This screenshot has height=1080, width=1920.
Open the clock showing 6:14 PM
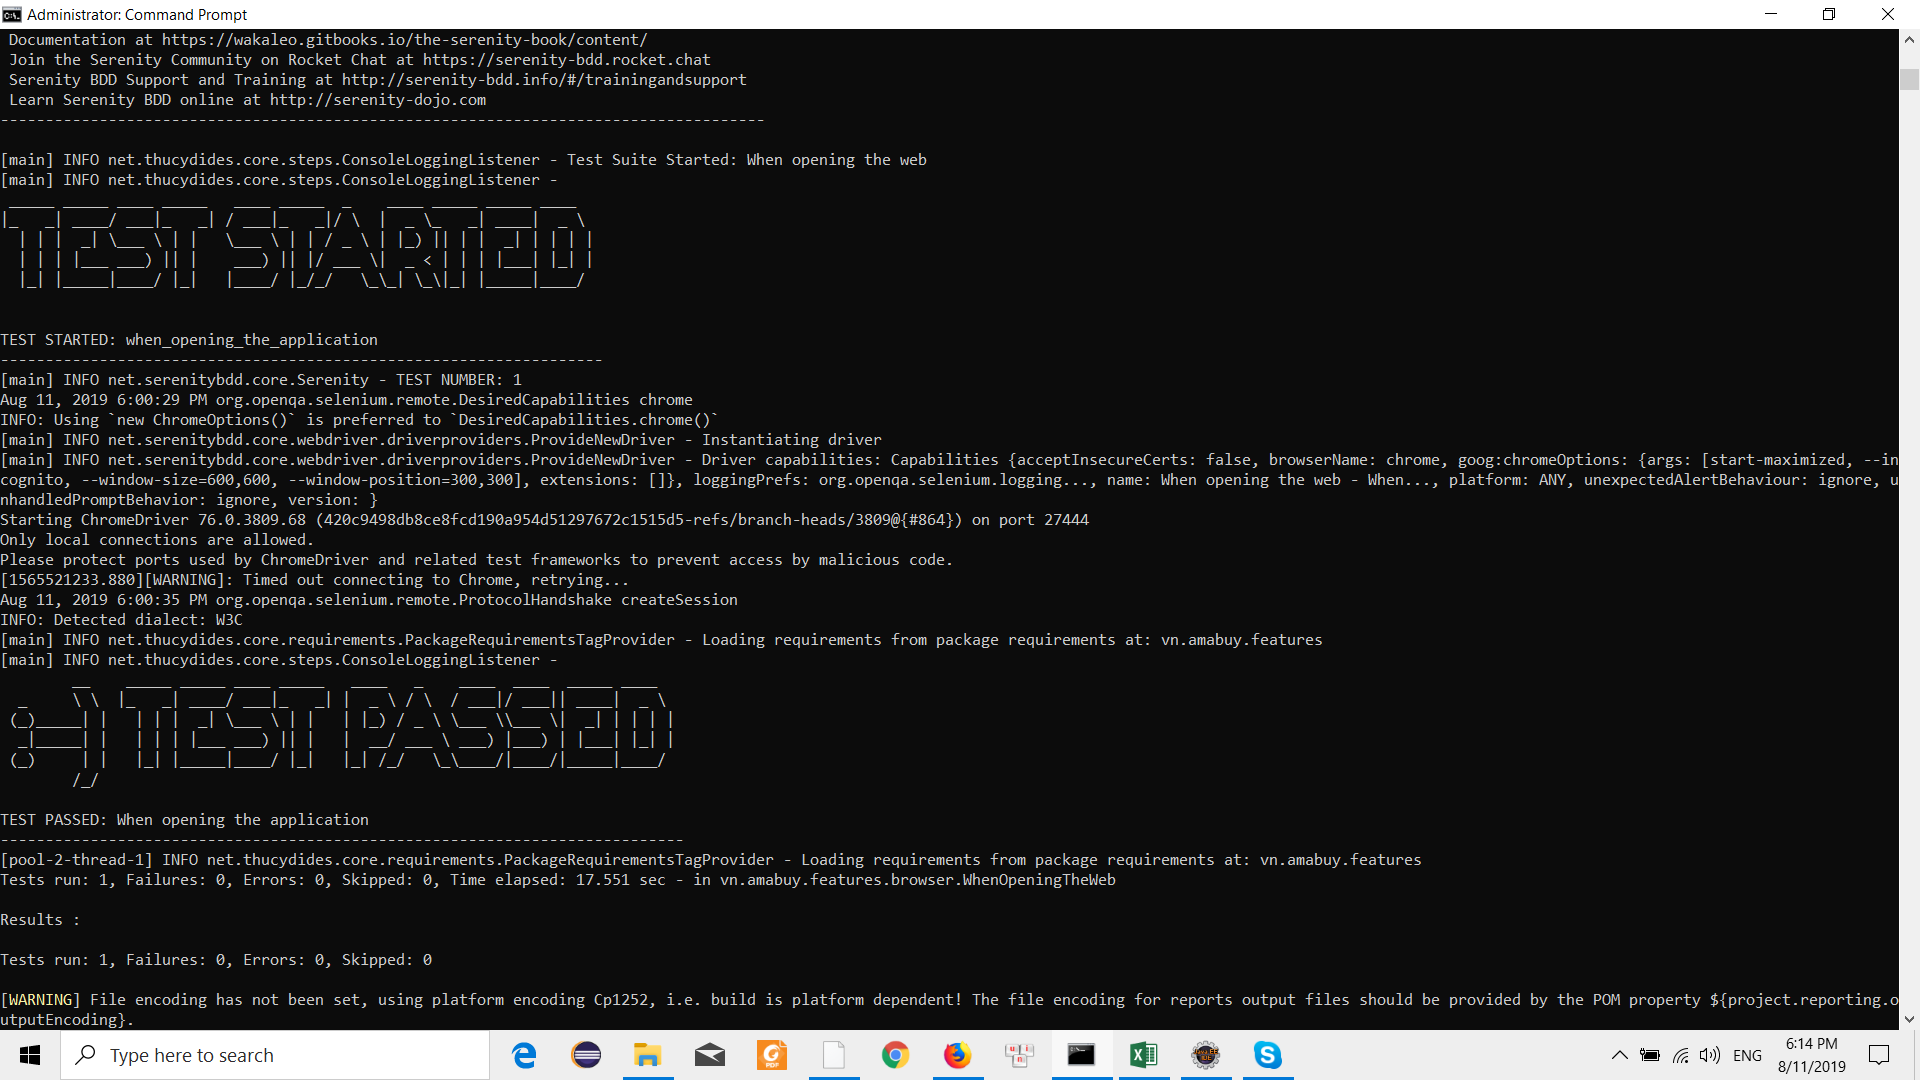click(1812, 1055)
